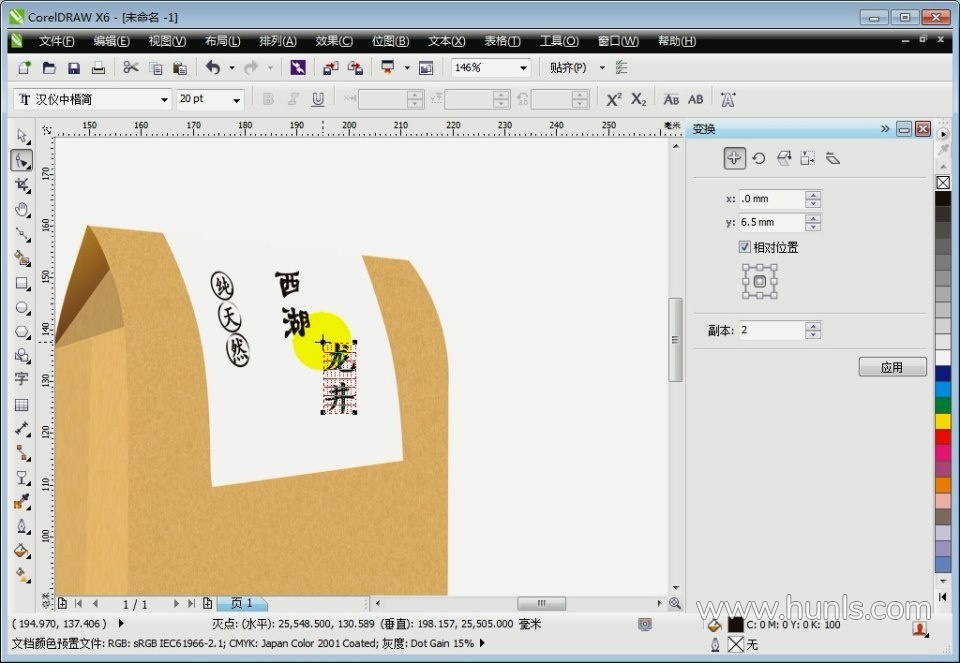Click the Underline text icon

coord(318,99)
